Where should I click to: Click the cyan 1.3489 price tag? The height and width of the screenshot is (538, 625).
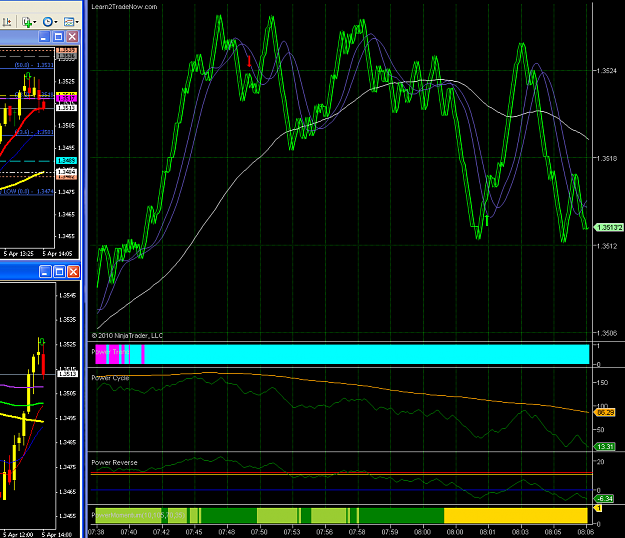[67, 161]
